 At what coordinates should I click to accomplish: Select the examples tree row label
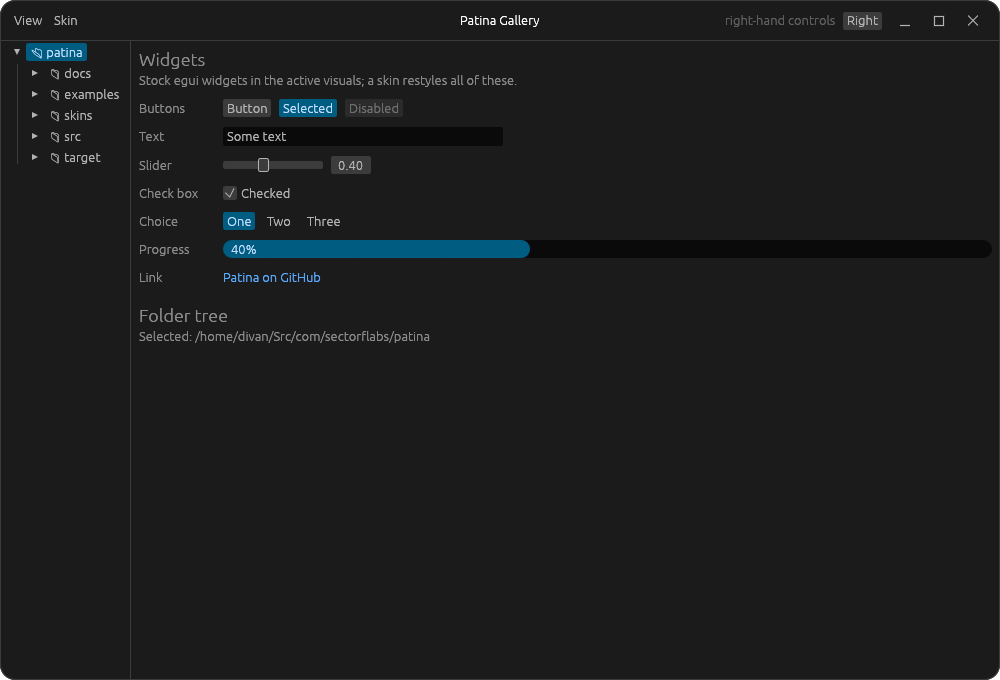click(91, 94)
